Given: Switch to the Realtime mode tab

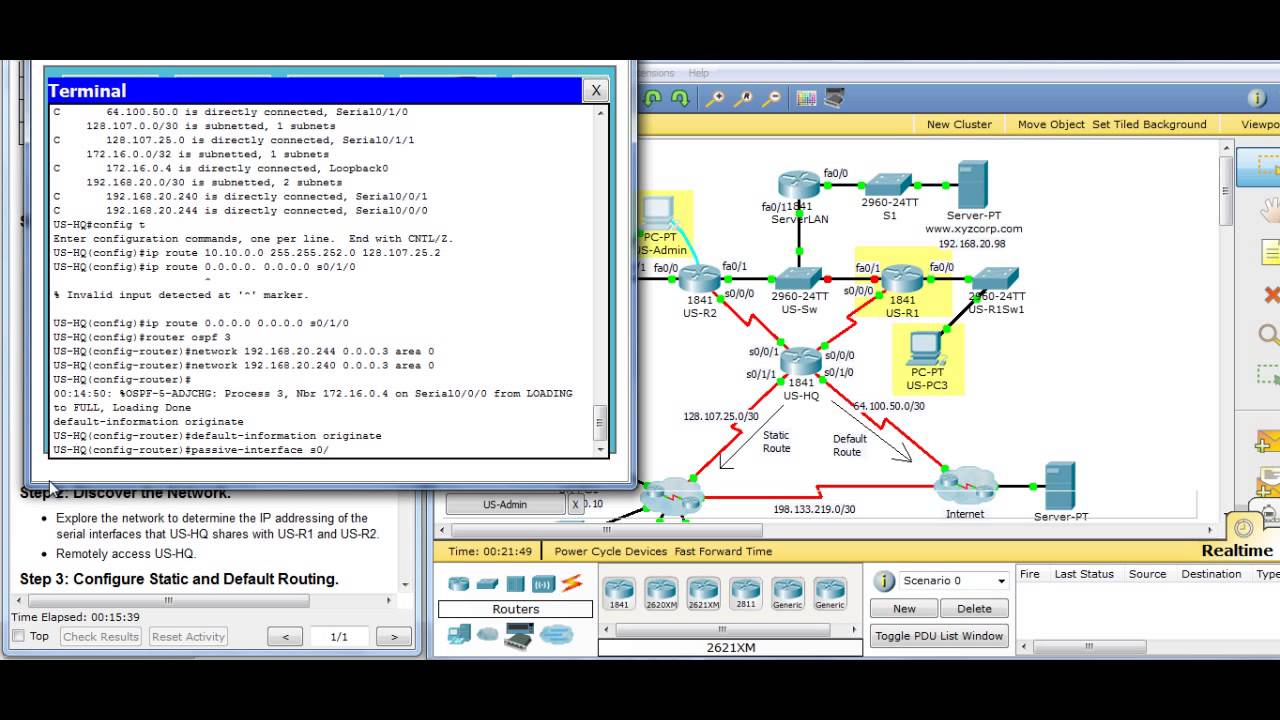Looking at the screenshot, I should (x=1237, y=551).
